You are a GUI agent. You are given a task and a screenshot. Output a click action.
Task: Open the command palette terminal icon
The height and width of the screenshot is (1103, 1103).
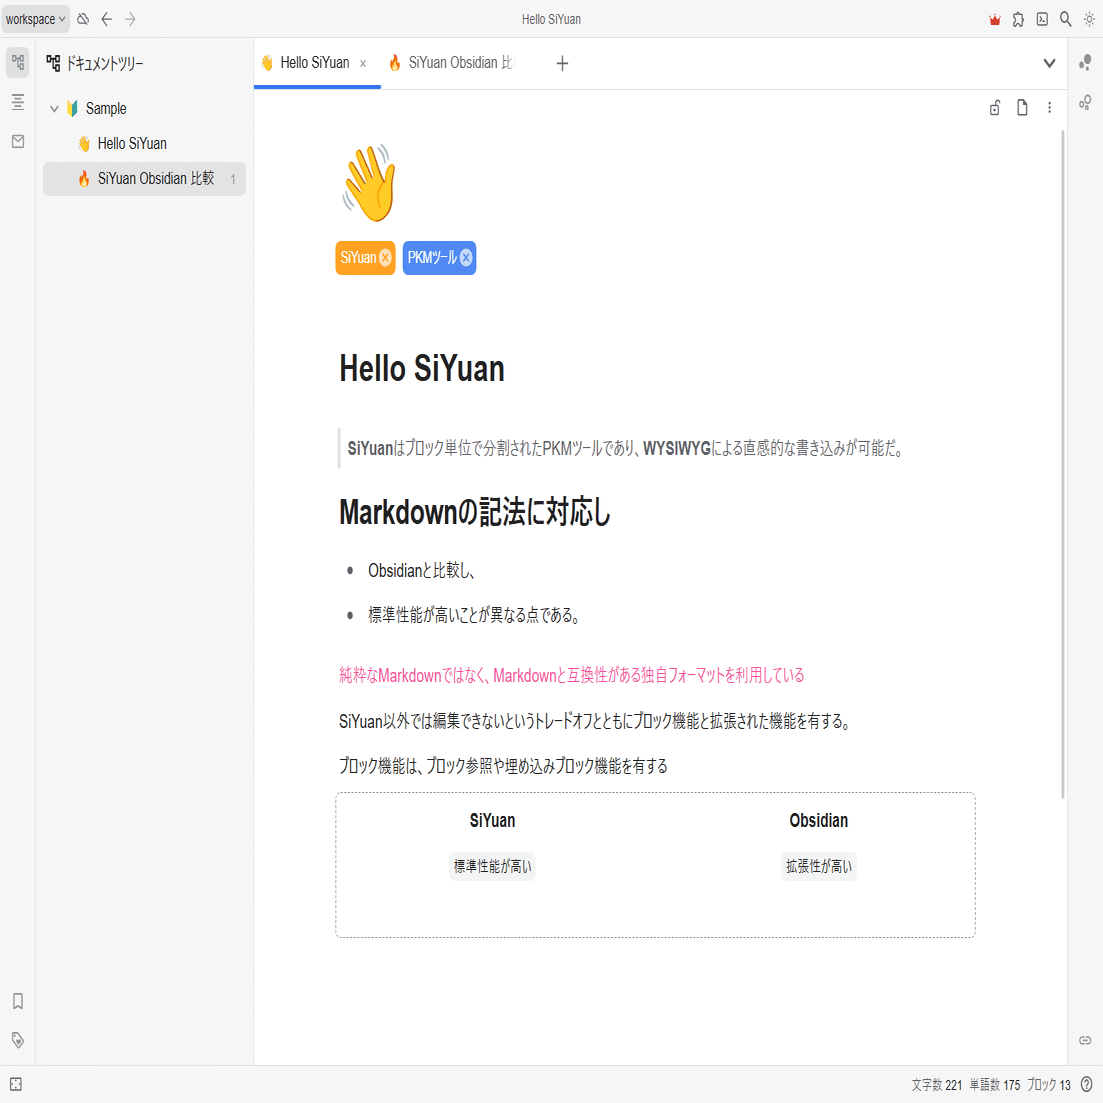1042,20
